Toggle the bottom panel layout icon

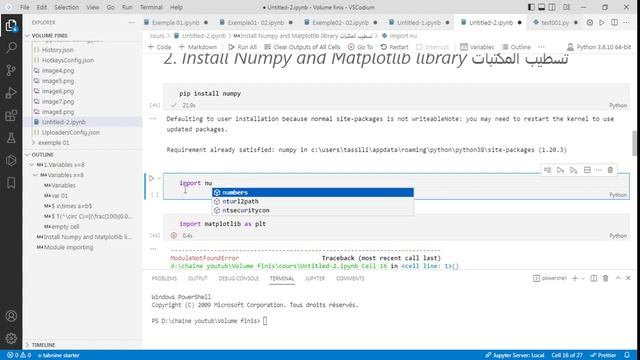542,7
